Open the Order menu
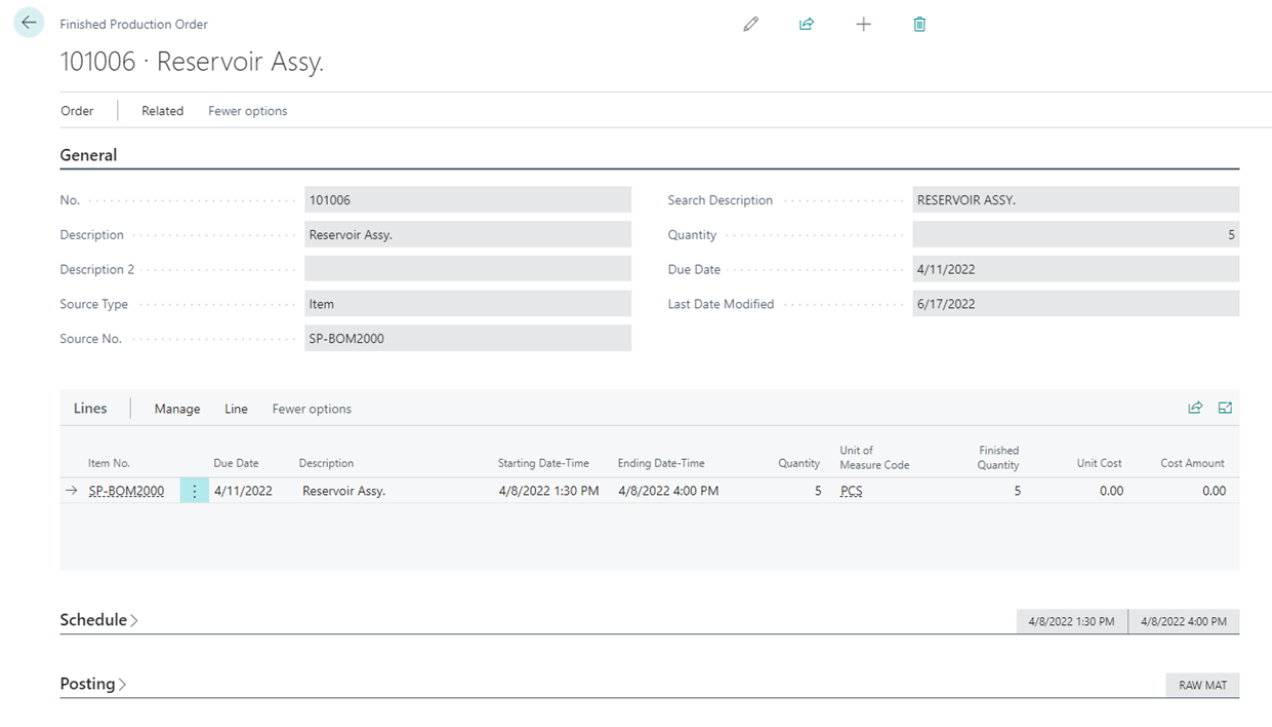This screenshot has height=727, width=1272. pos(77,111)
